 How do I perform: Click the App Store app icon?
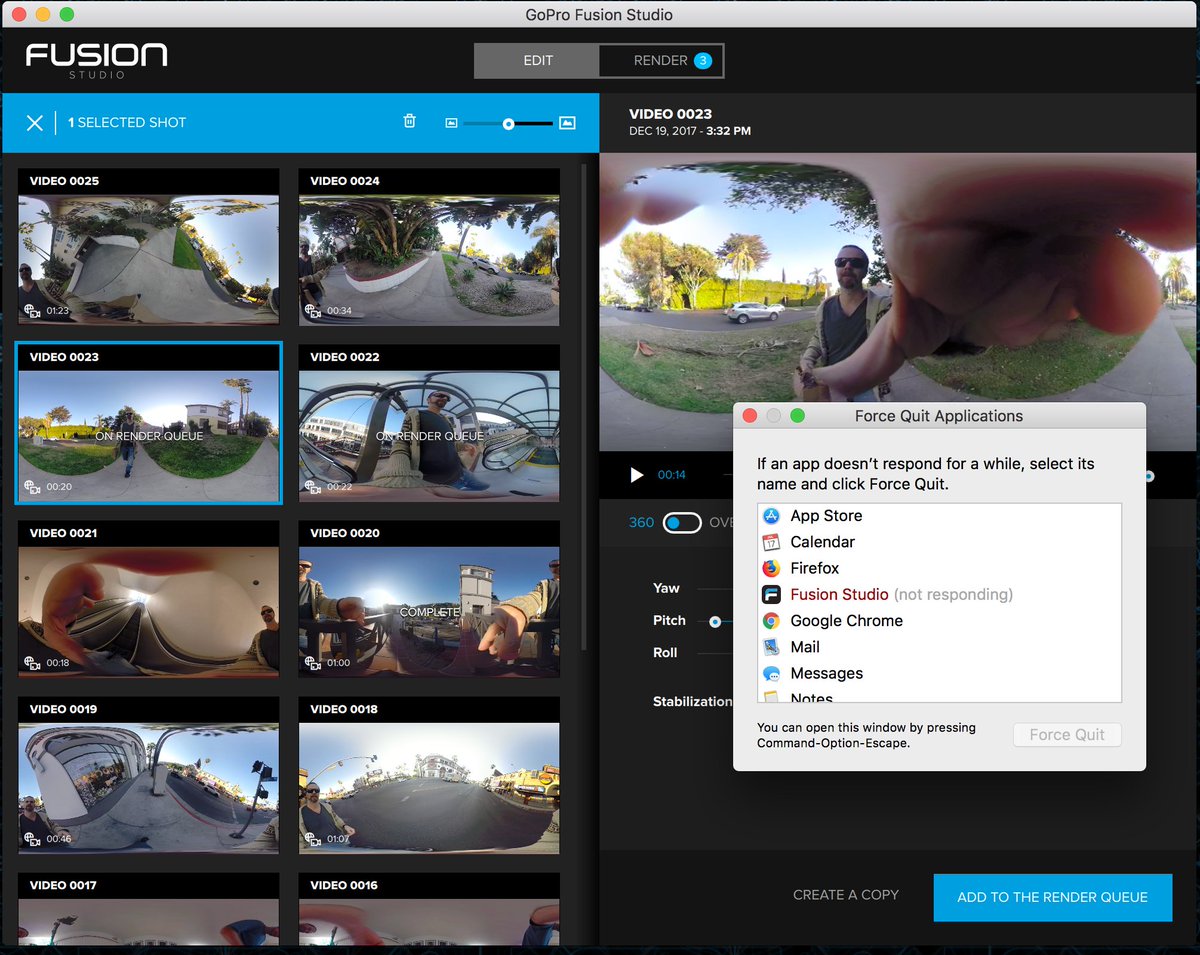771,516
